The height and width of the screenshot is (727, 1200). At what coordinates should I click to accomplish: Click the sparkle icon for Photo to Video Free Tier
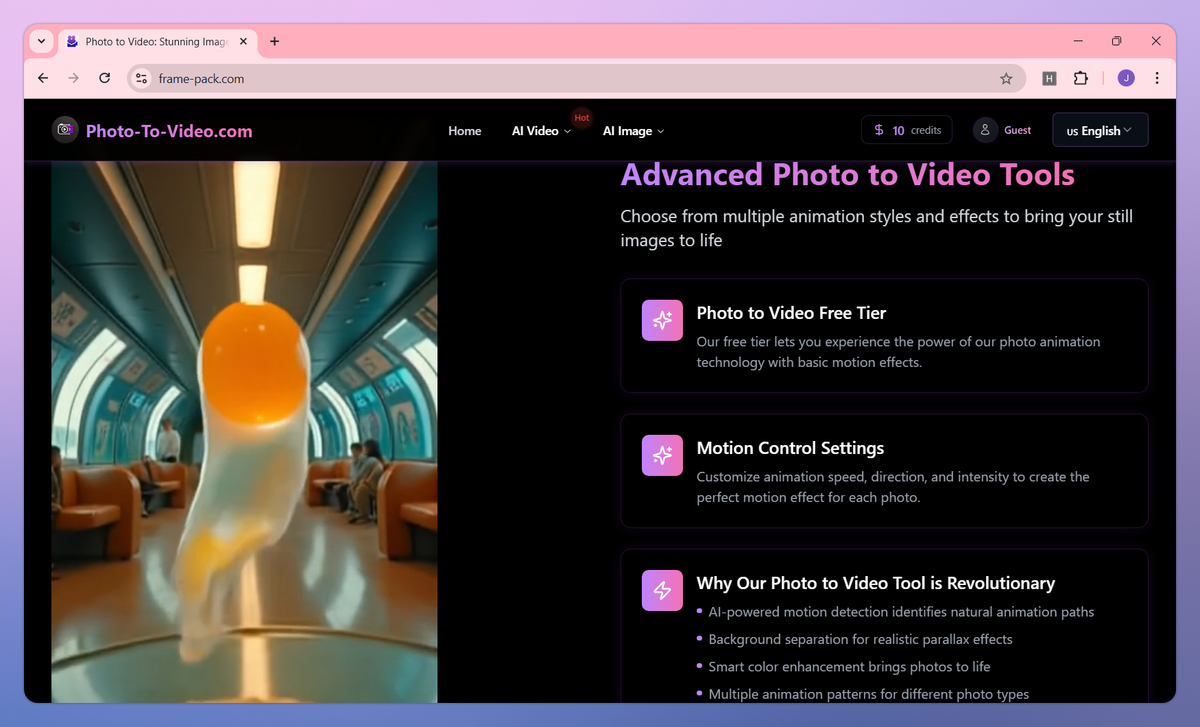662,320
